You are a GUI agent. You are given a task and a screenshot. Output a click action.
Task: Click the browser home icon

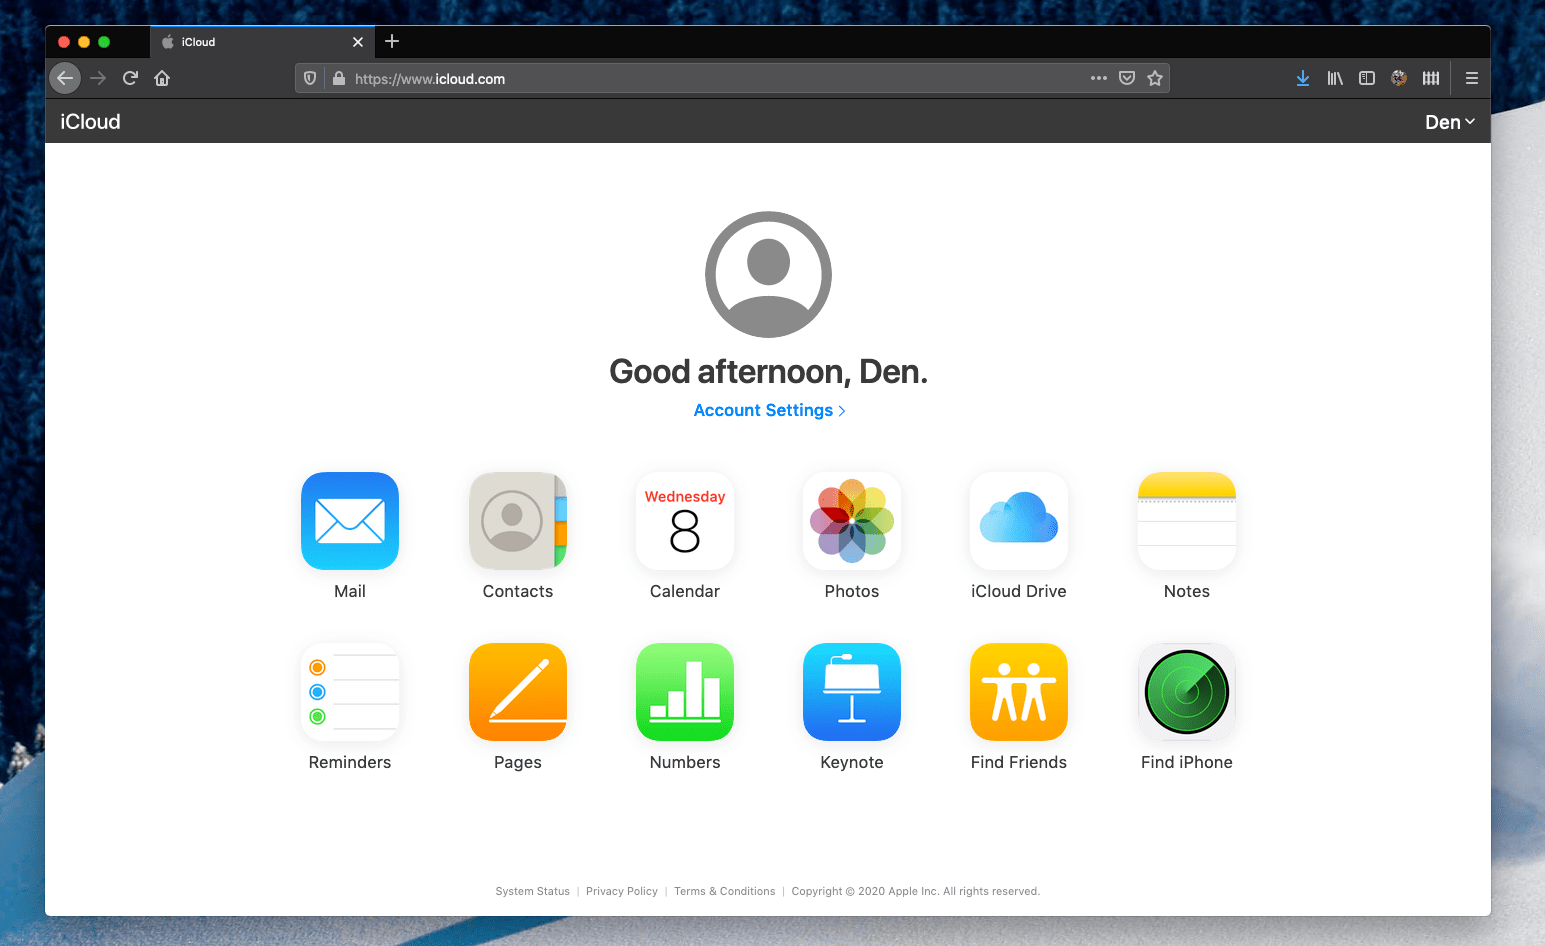(x=162, y=78)
